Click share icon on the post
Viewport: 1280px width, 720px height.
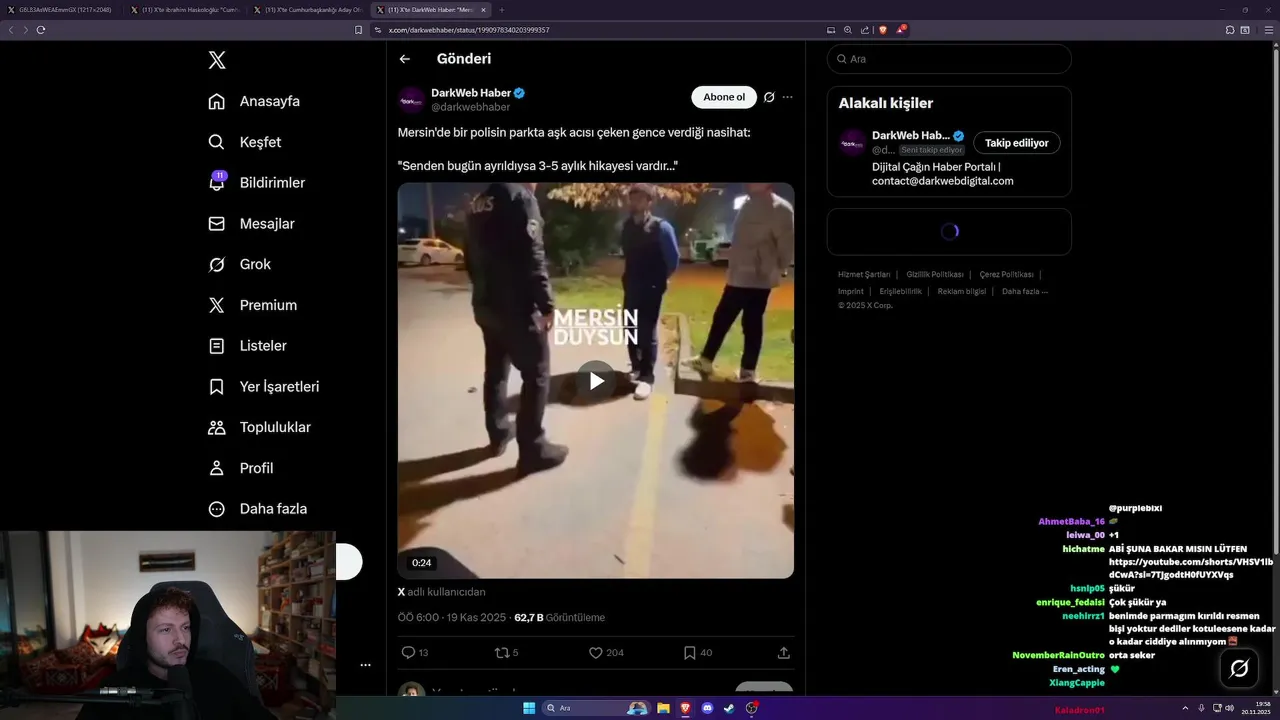[x=784, y=652]
